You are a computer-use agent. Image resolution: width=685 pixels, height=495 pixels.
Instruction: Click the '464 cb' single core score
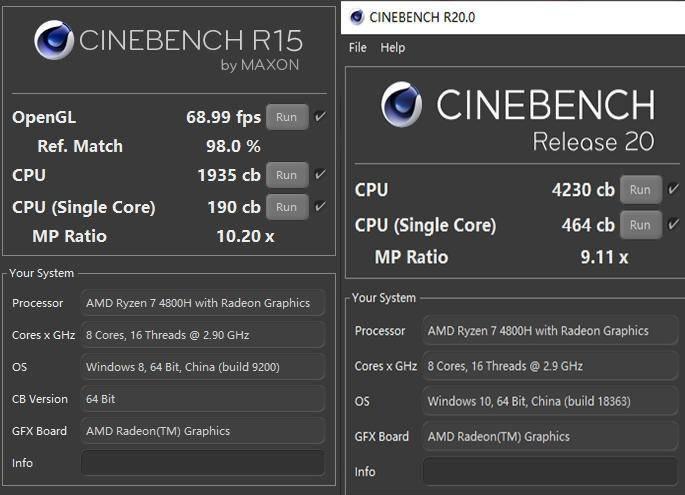point(588,225)
